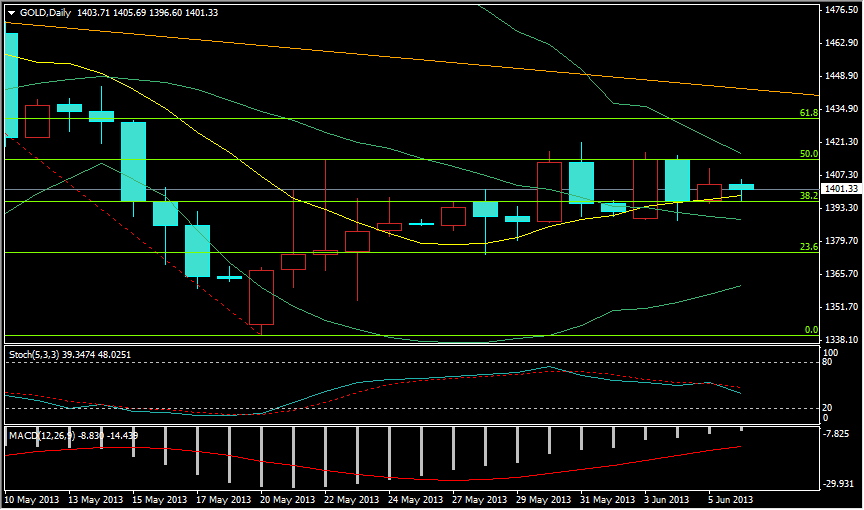864x510 pixels.
Task: Select the red dashed downtrend line
Action: [x=132, y=232]
